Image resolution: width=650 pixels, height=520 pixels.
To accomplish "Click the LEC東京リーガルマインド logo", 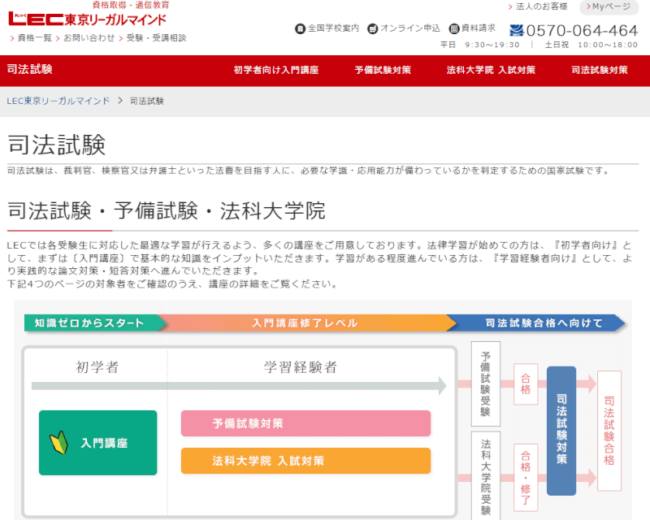I will click(88, 18).
